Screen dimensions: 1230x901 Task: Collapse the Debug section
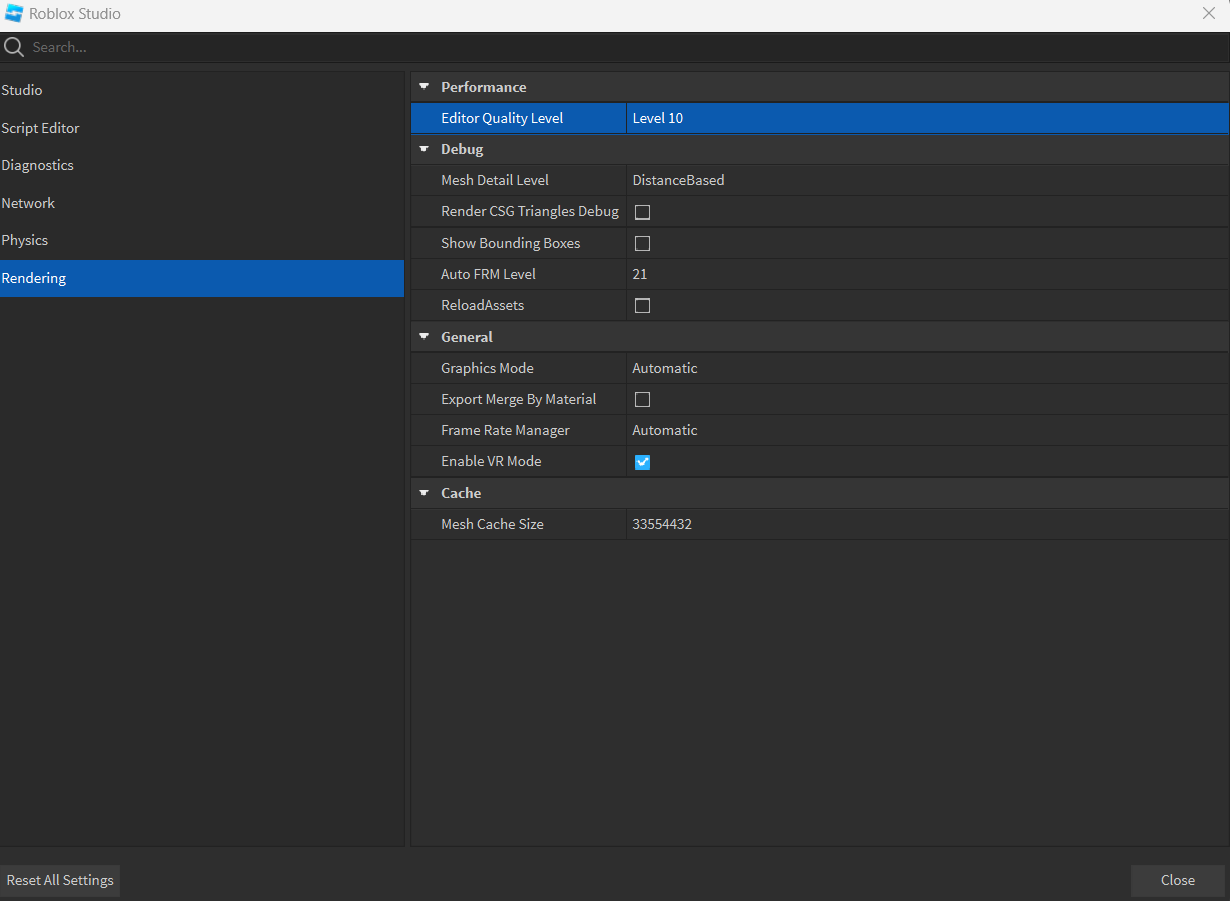pos(424,148)
